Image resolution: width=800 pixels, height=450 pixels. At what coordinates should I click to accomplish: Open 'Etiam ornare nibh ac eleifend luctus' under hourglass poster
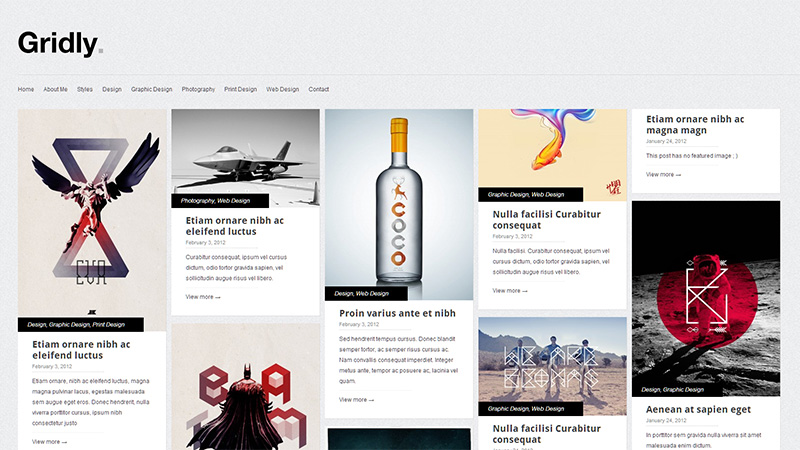coord(81,350)
